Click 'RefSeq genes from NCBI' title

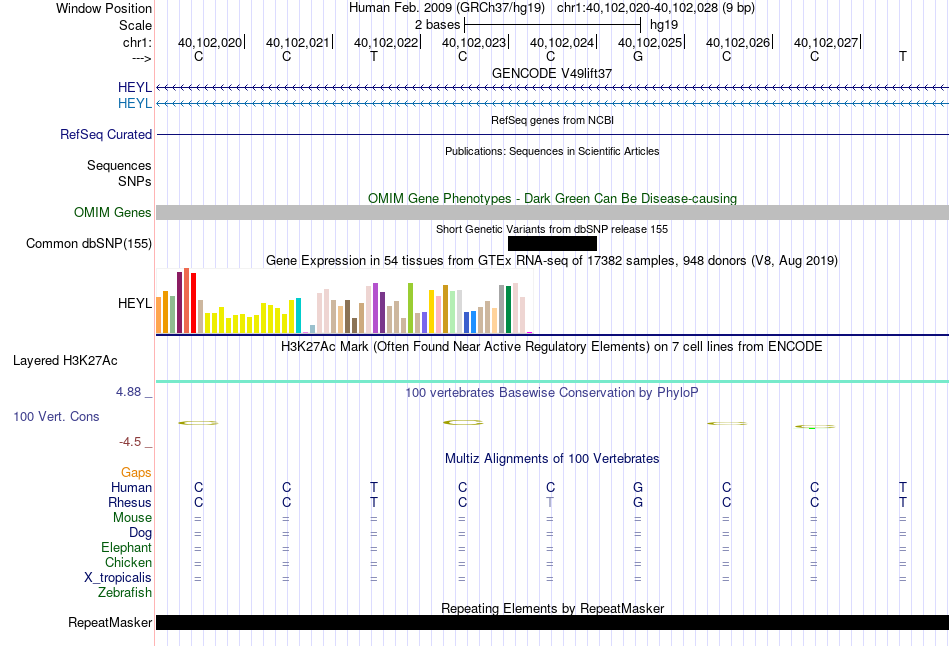tap(552, 120)
